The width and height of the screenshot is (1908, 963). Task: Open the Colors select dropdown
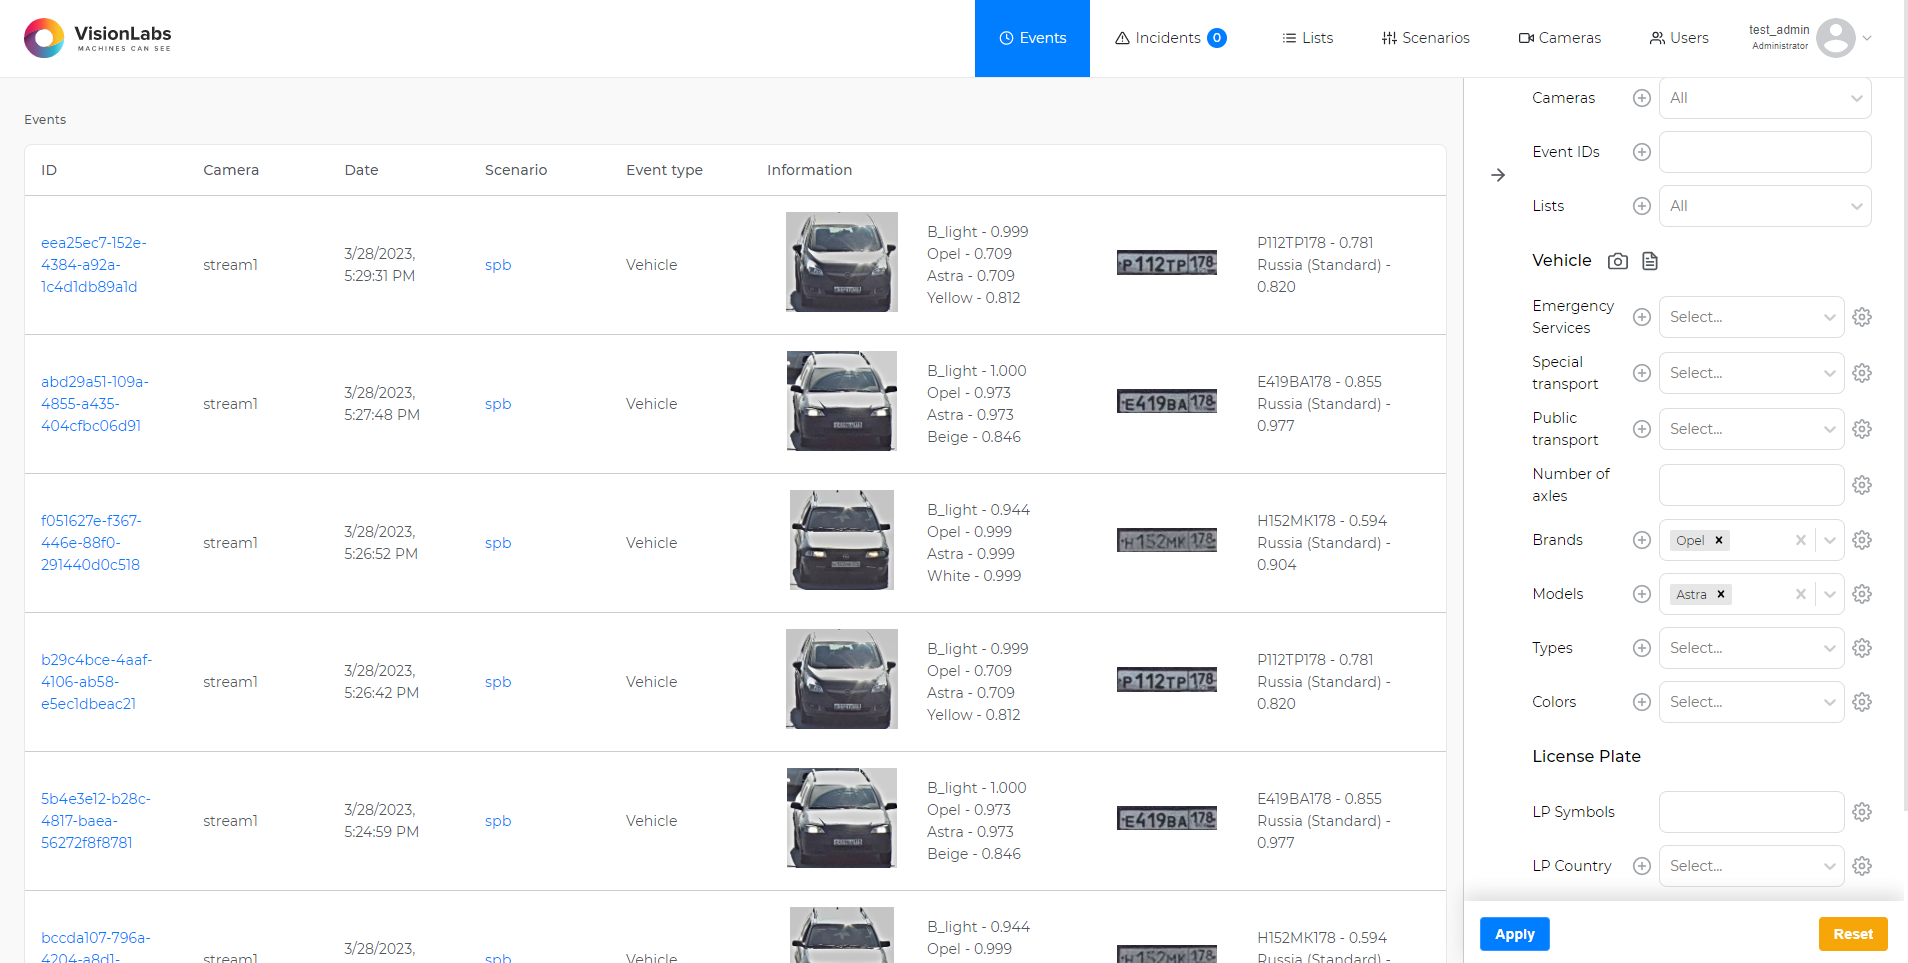[x=1752, y=702]
